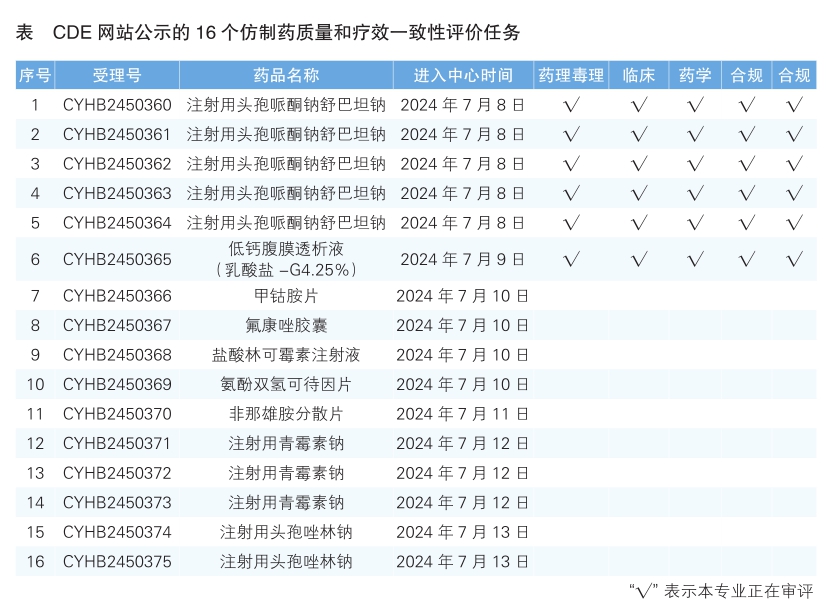Screen dimensions: 826x612
Task: Click the date 2024 年 7 月 11 日
Action: click(463, 414)
